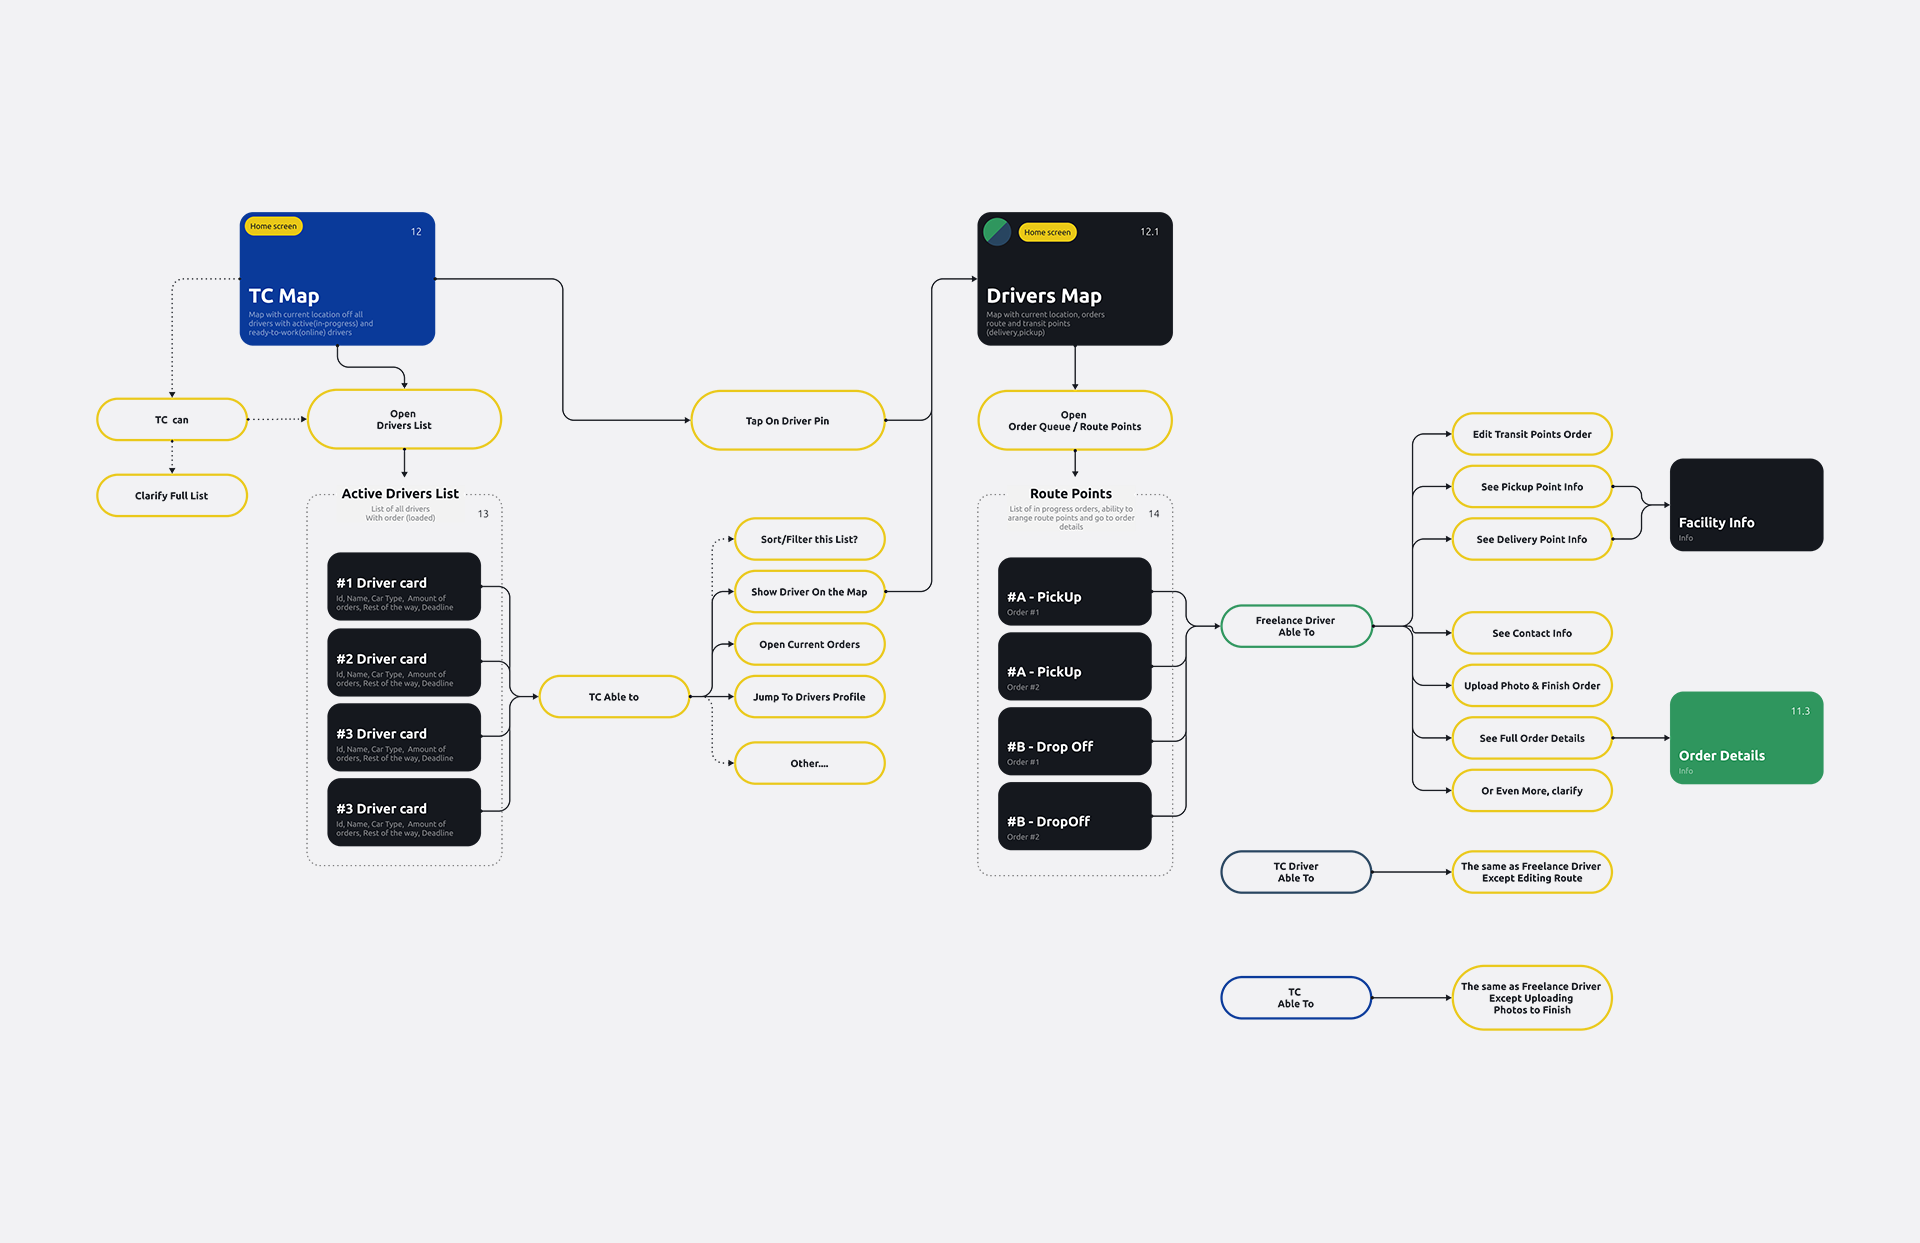Select the #1 Driver card

point(404,587)
